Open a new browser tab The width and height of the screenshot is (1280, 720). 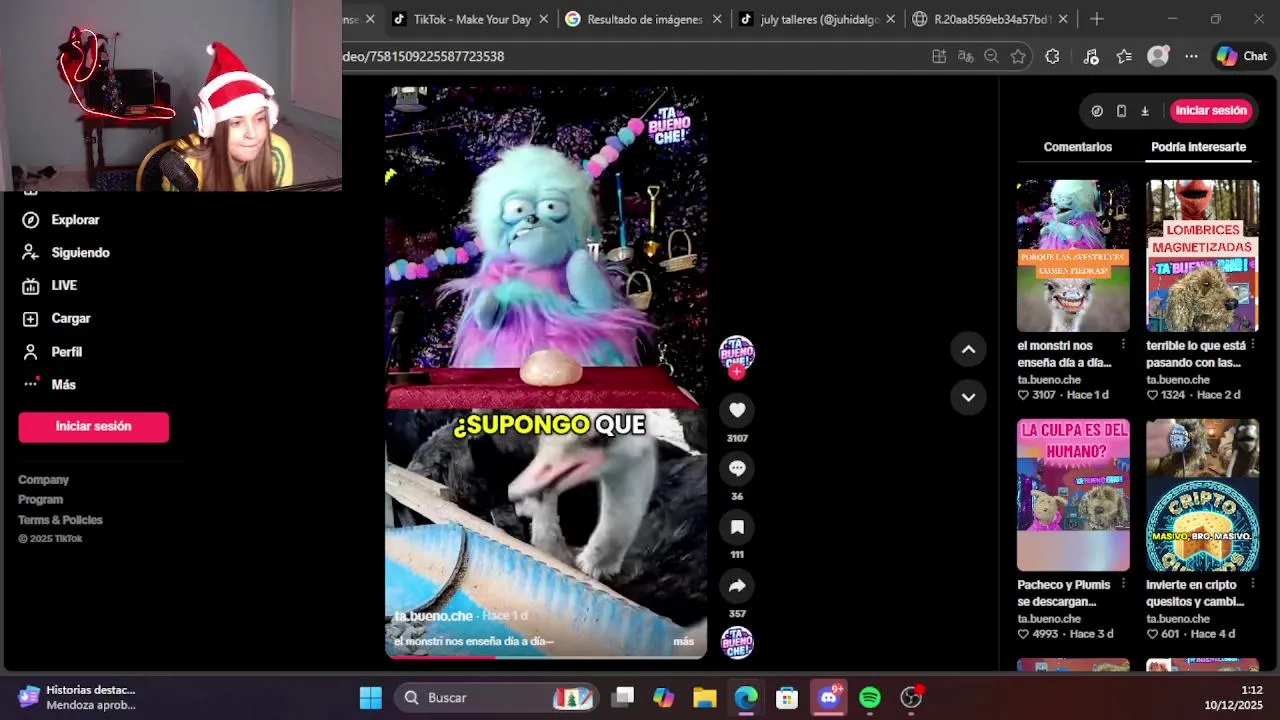pyautogui.click(x=1097, y=19)
